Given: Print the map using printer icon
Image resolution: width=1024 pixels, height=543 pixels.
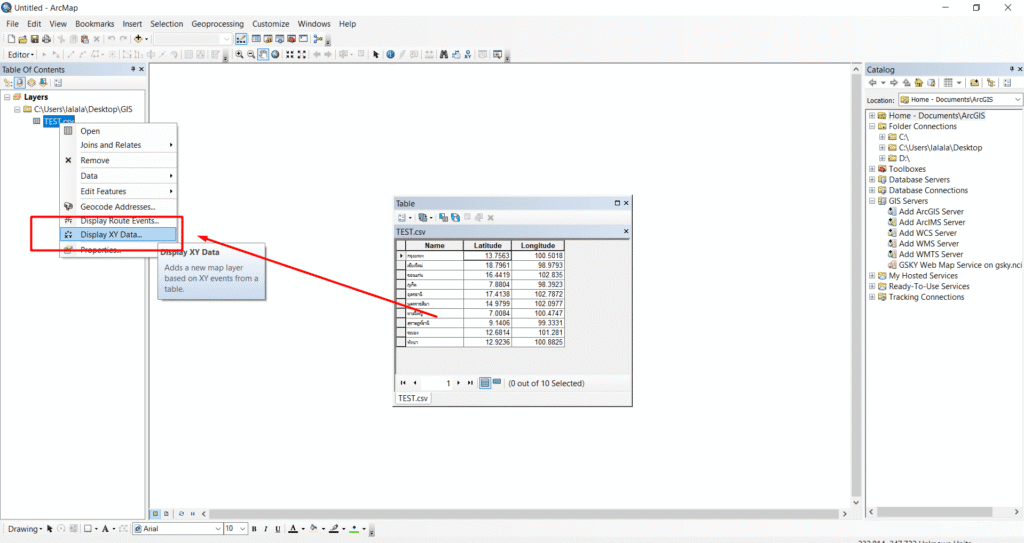Looking at the screenshot, I should pyautogui.click(x=46, y=39).
